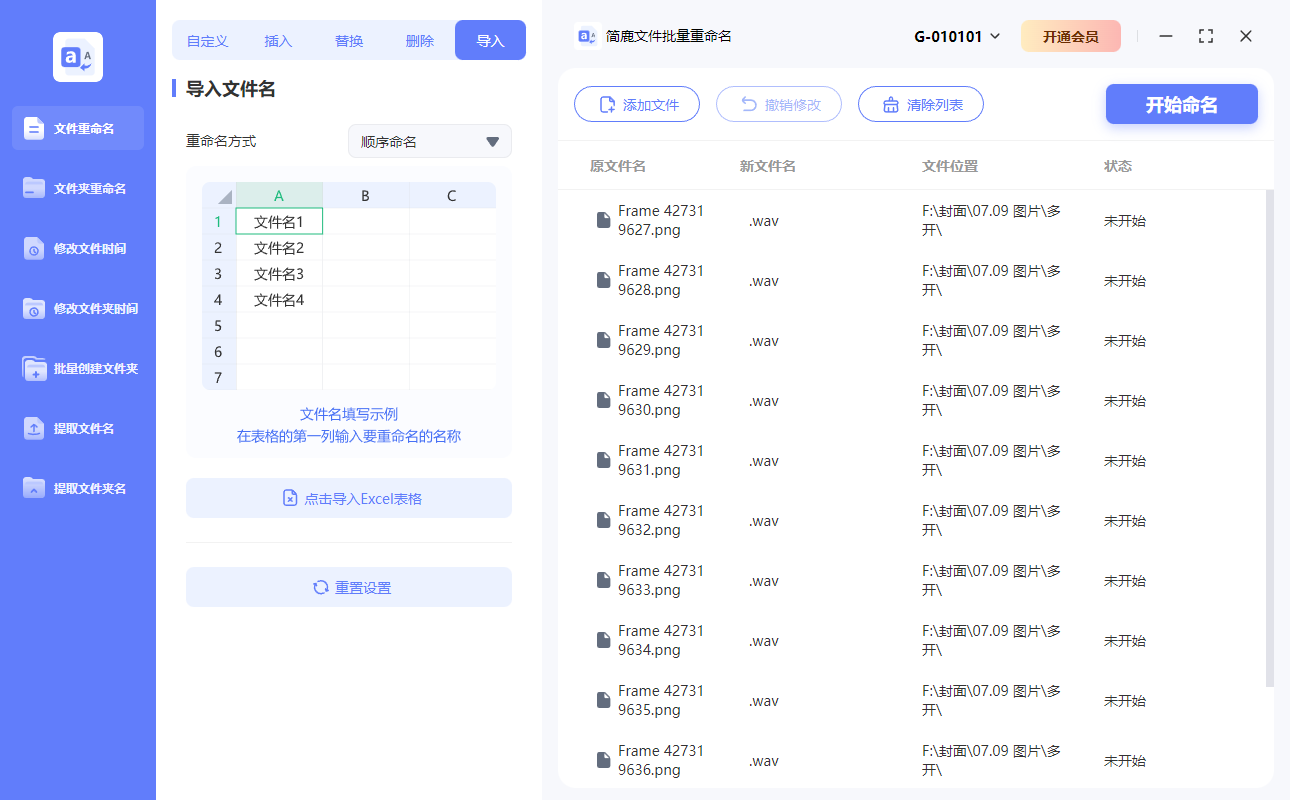
Task: Select the 提取文件夹名 tool
Action: [x=77, y=488]
